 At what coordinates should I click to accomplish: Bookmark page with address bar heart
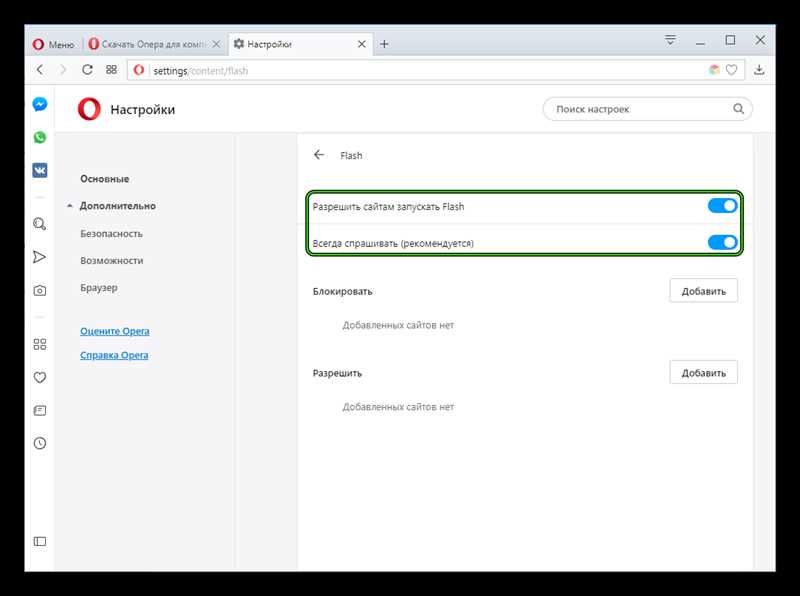point(732,70)
